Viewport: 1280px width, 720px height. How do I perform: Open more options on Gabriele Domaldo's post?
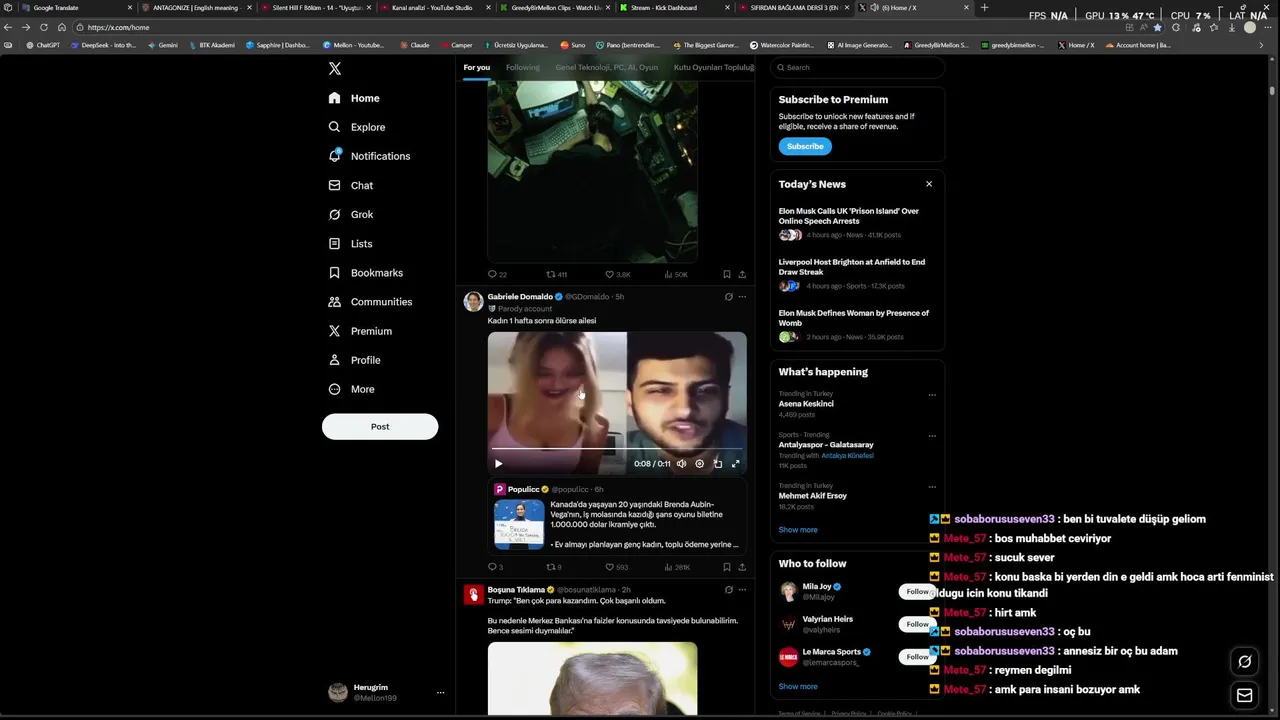[x=742, y=297]
